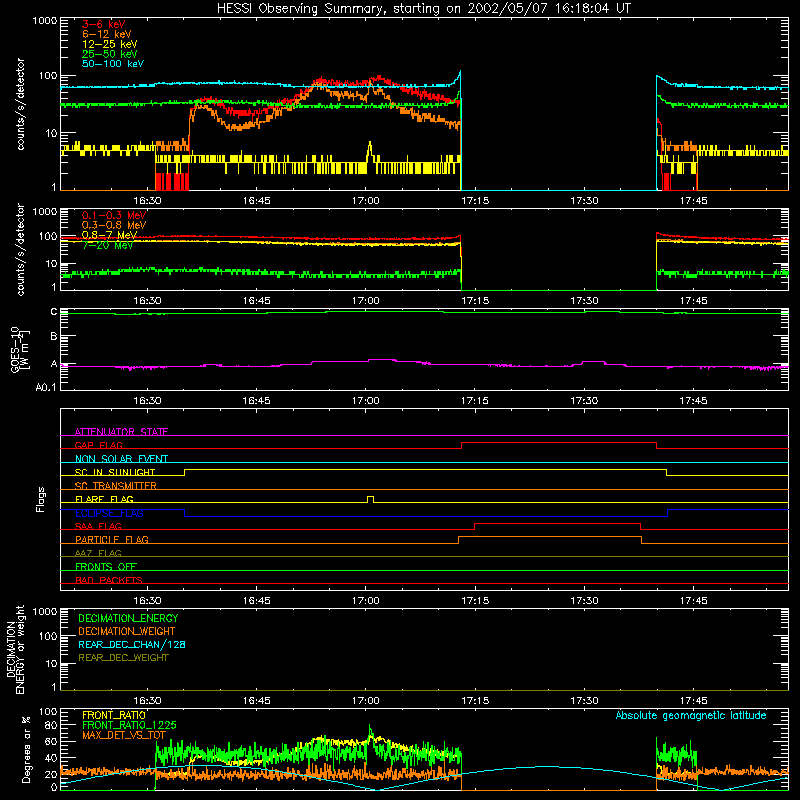800x800 pixels.
Task: Click the raised SAA_FLAG segment
Action: [558, 523]
